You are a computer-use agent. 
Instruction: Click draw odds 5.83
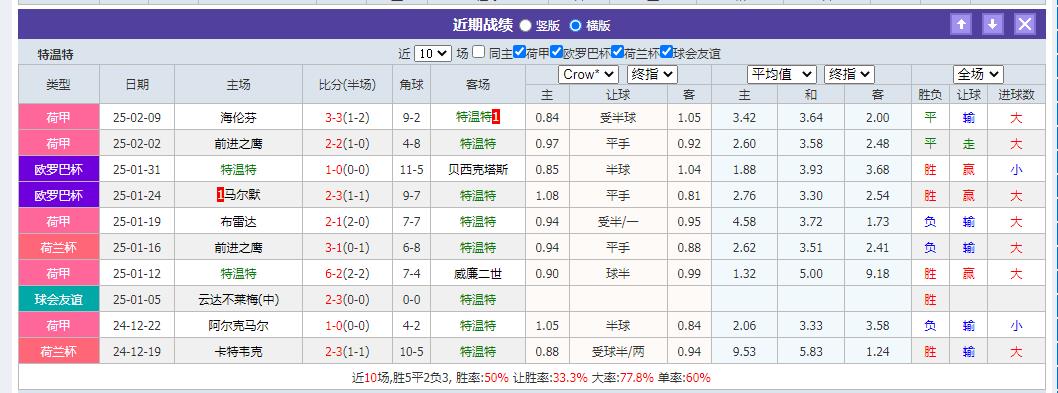(x=810, y=352)
